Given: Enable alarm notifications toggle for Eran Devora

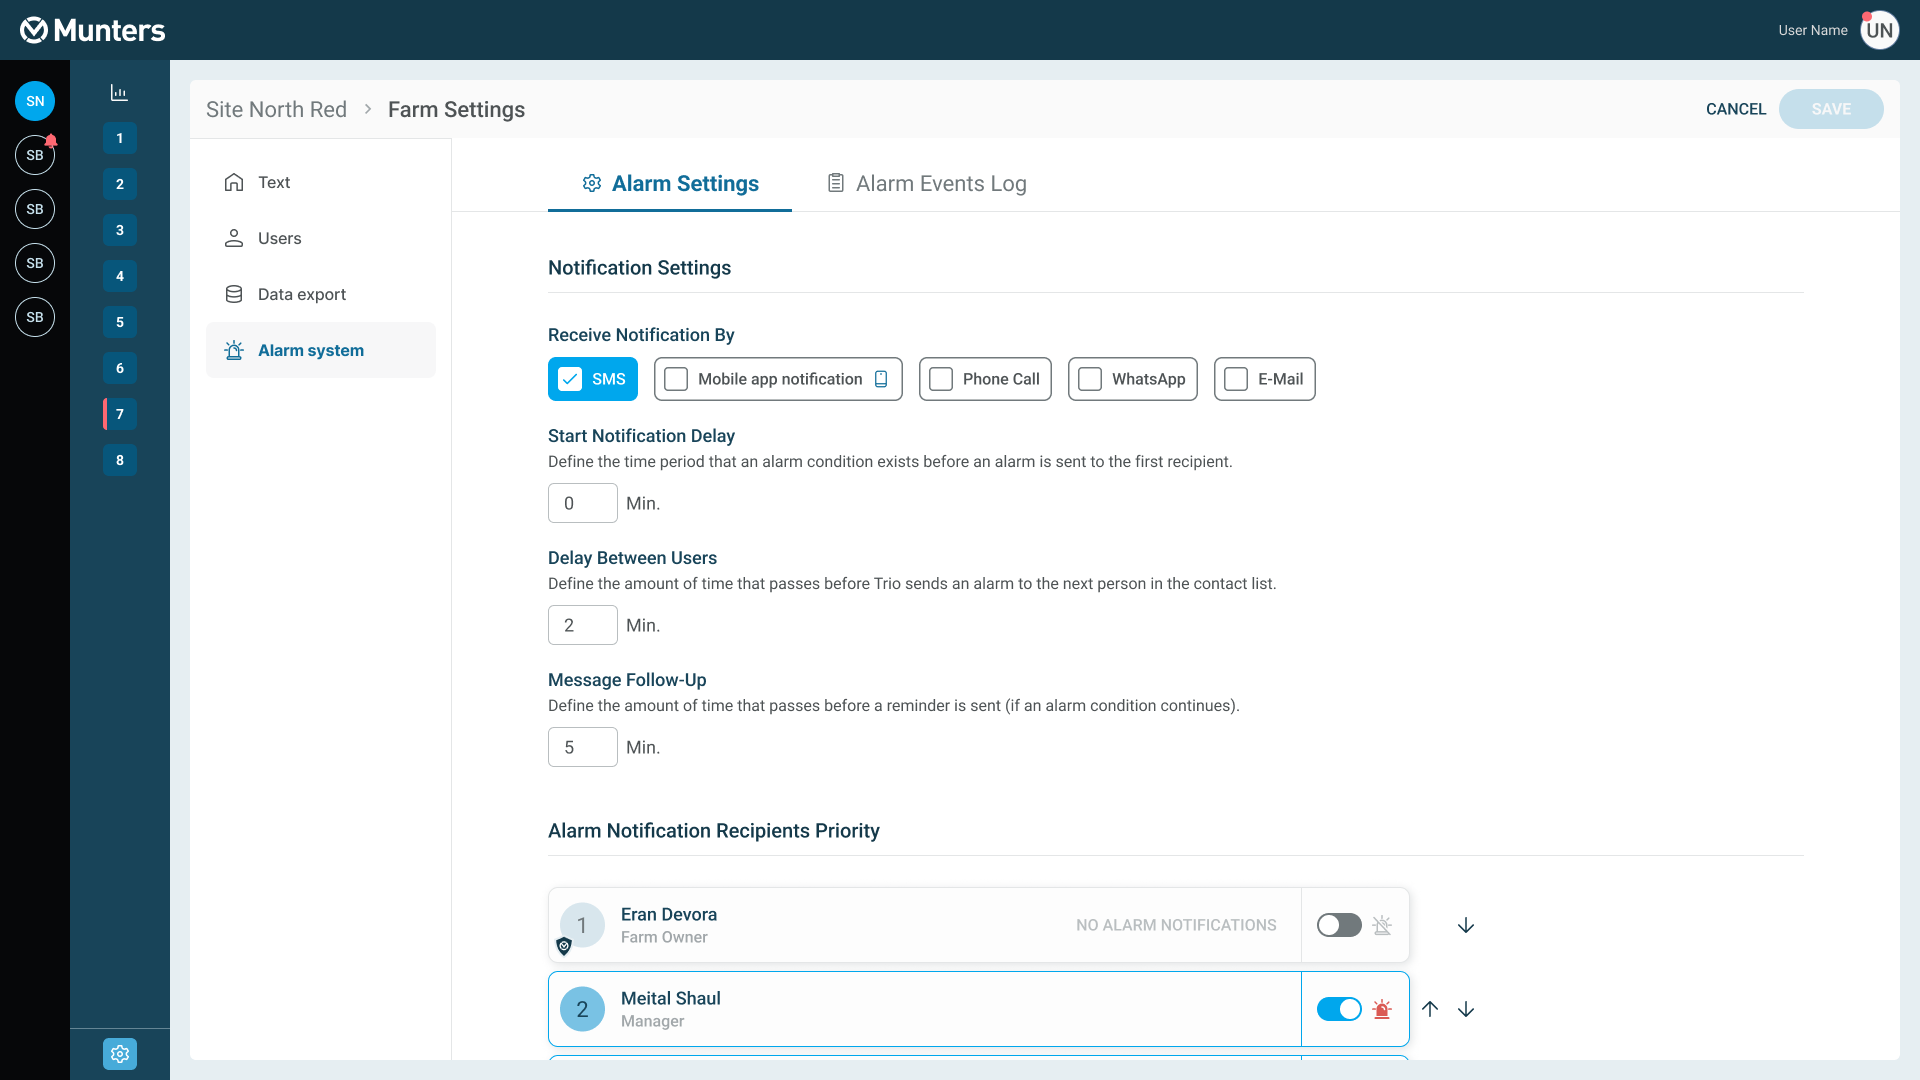Looking at the screenshot, I should [x=1339, y=925].
